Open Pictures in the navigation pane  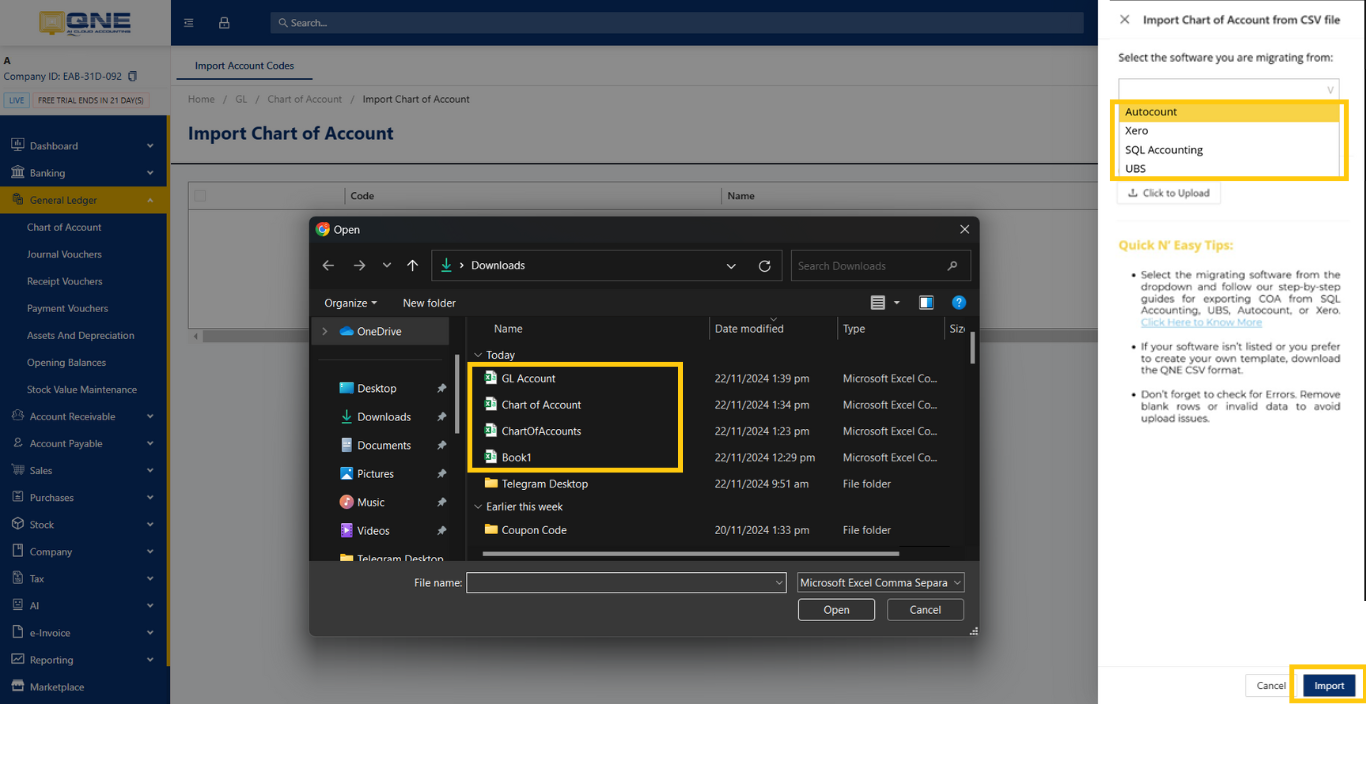coord(375,474)
